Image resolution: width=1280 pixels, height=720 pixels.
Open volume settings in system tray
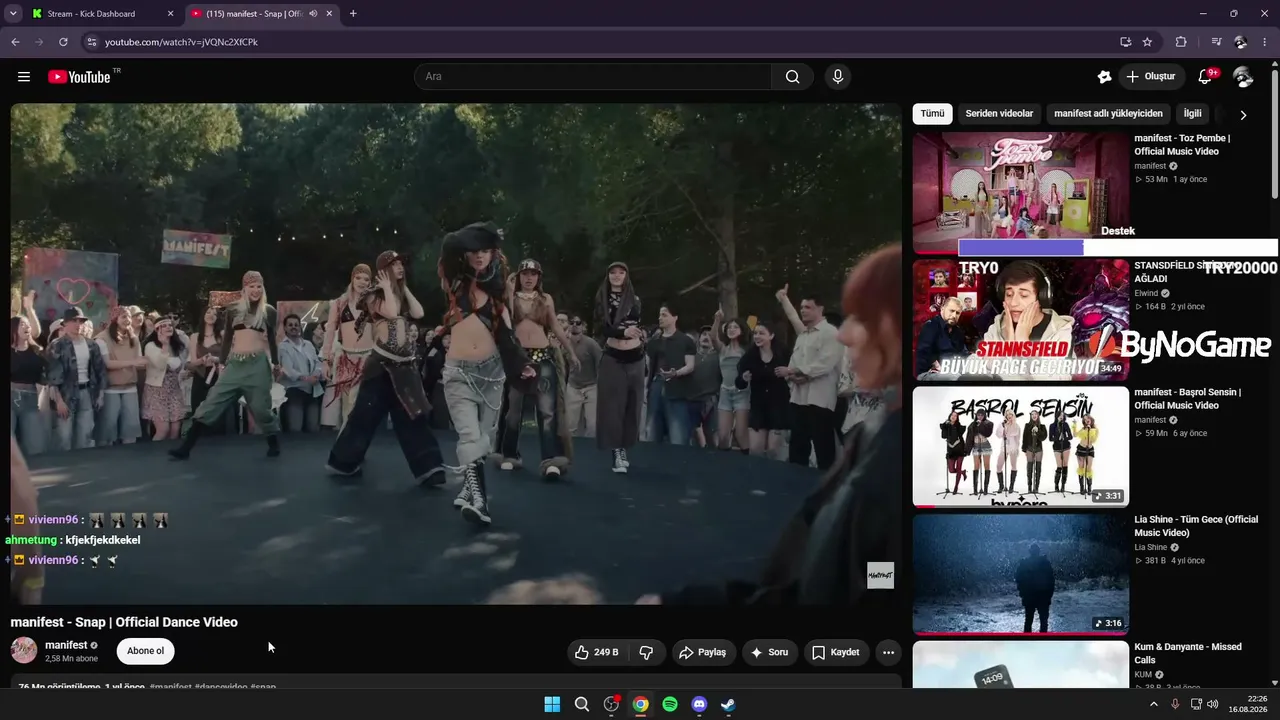click(x=1213, y=704)
